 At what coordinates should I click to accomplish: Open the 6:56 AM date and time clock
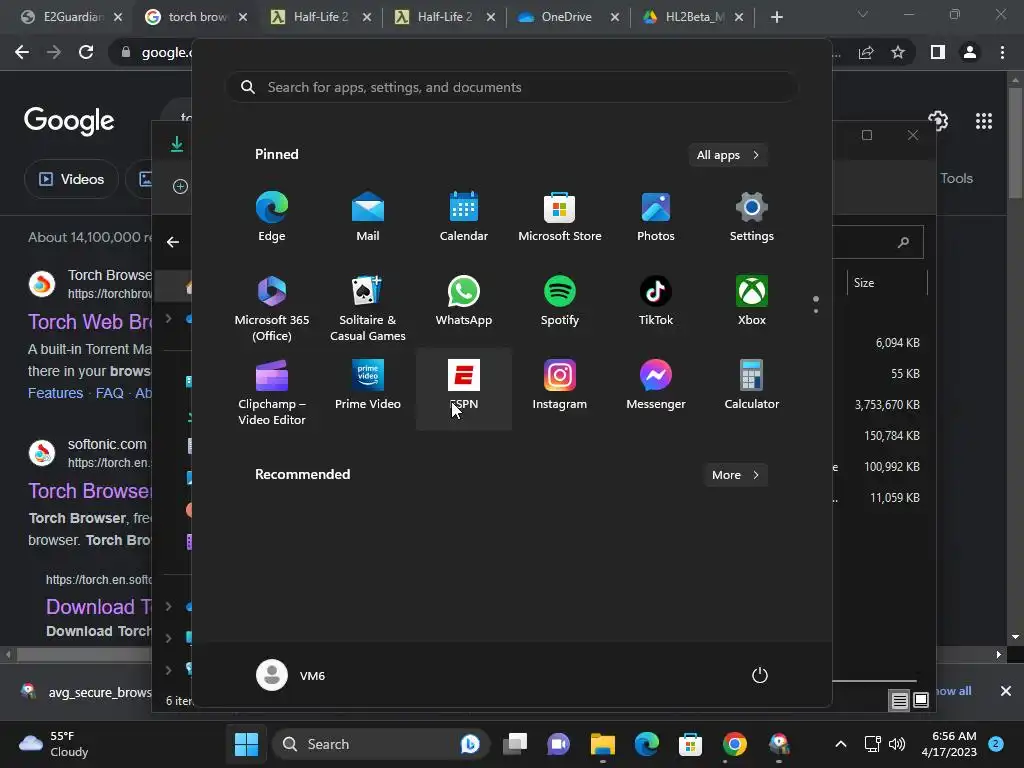[x=949, y=744]
